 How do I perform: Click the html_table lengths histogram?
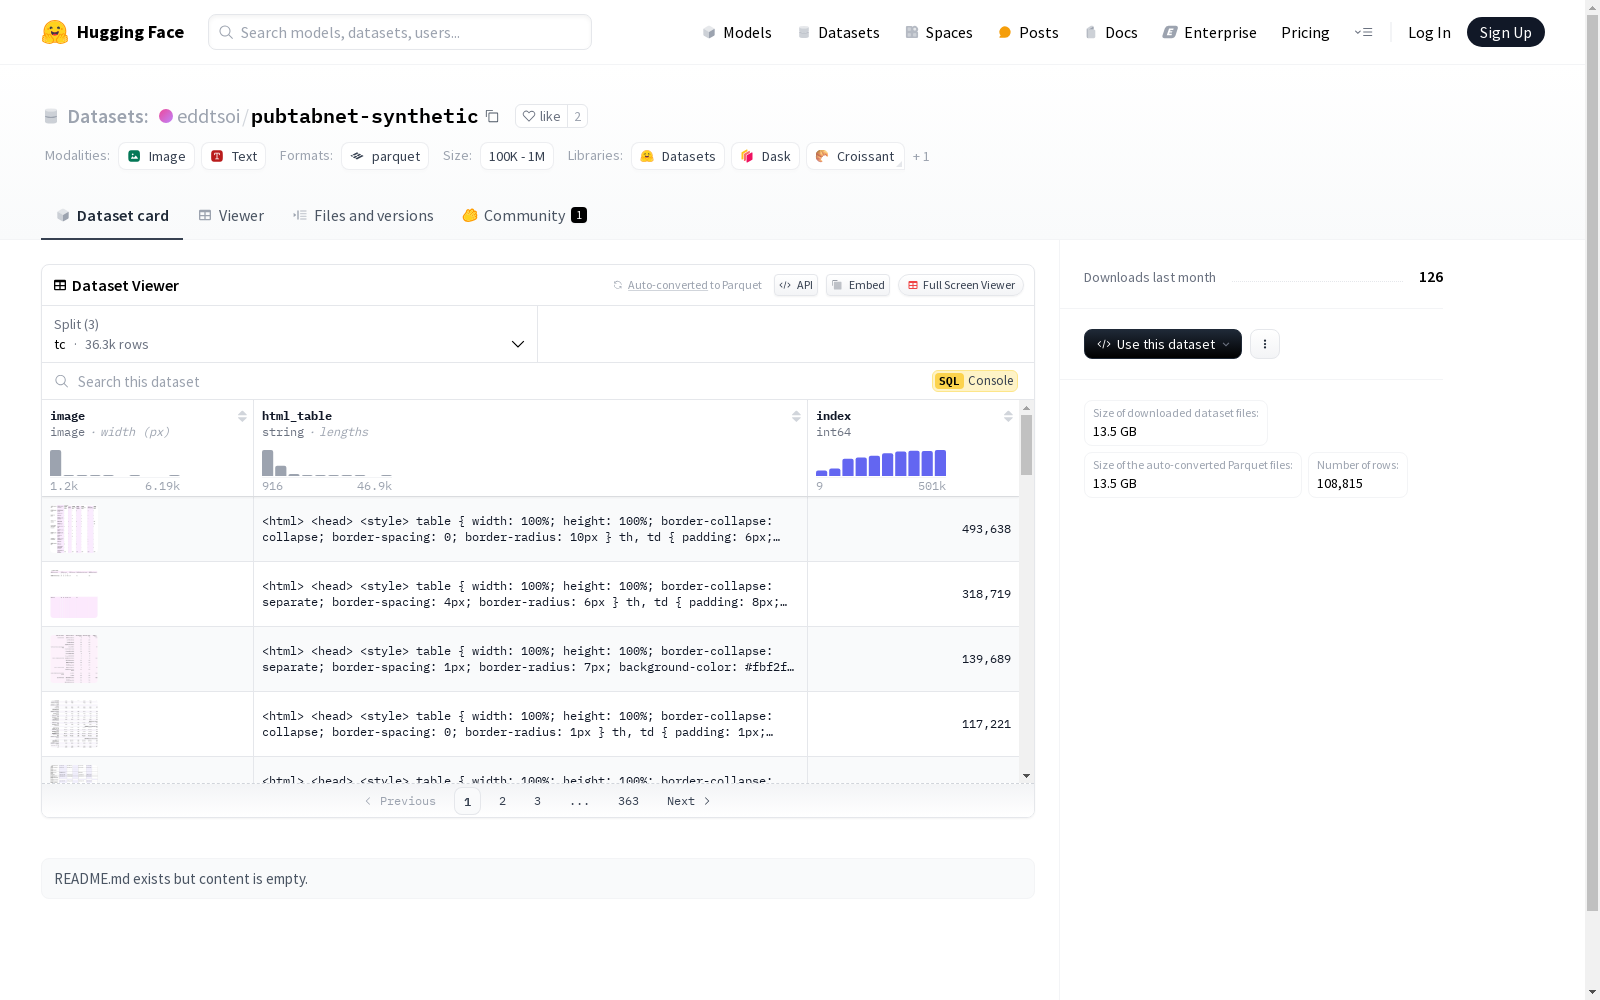pos(327,463)
